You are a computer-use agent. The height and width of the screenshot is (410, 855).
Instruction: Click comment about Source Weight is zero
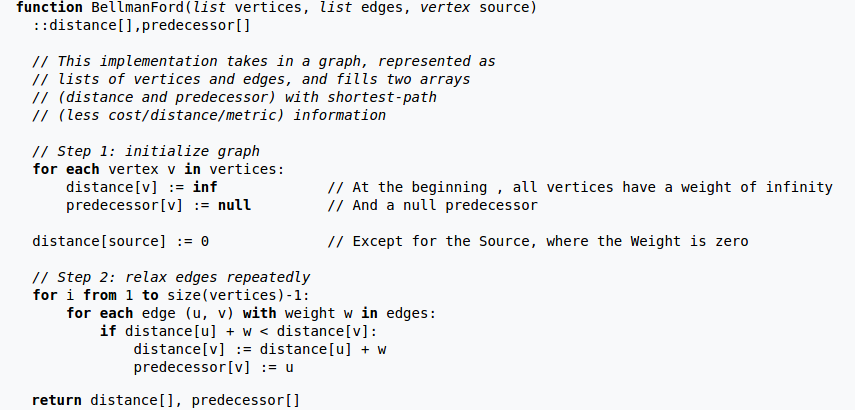[x=538, y=242]
